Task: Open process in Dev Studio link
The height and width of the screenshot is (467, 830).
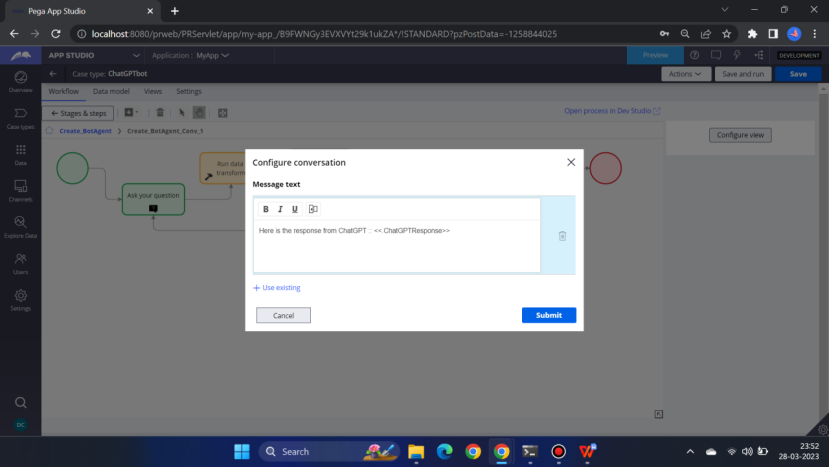Action: 612,111
